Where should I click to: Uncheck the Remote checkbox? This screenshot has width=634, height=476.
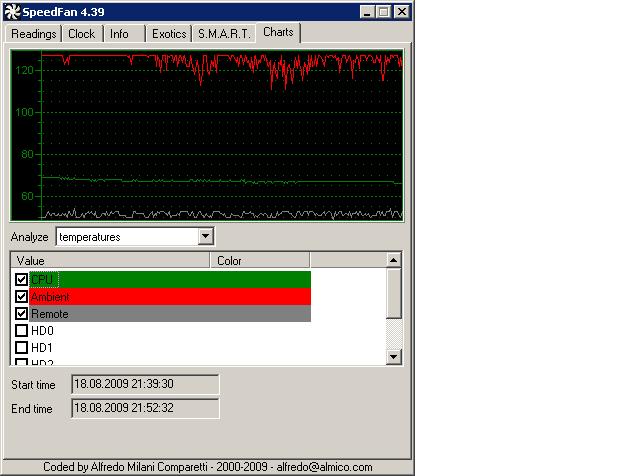click(21, 313)
